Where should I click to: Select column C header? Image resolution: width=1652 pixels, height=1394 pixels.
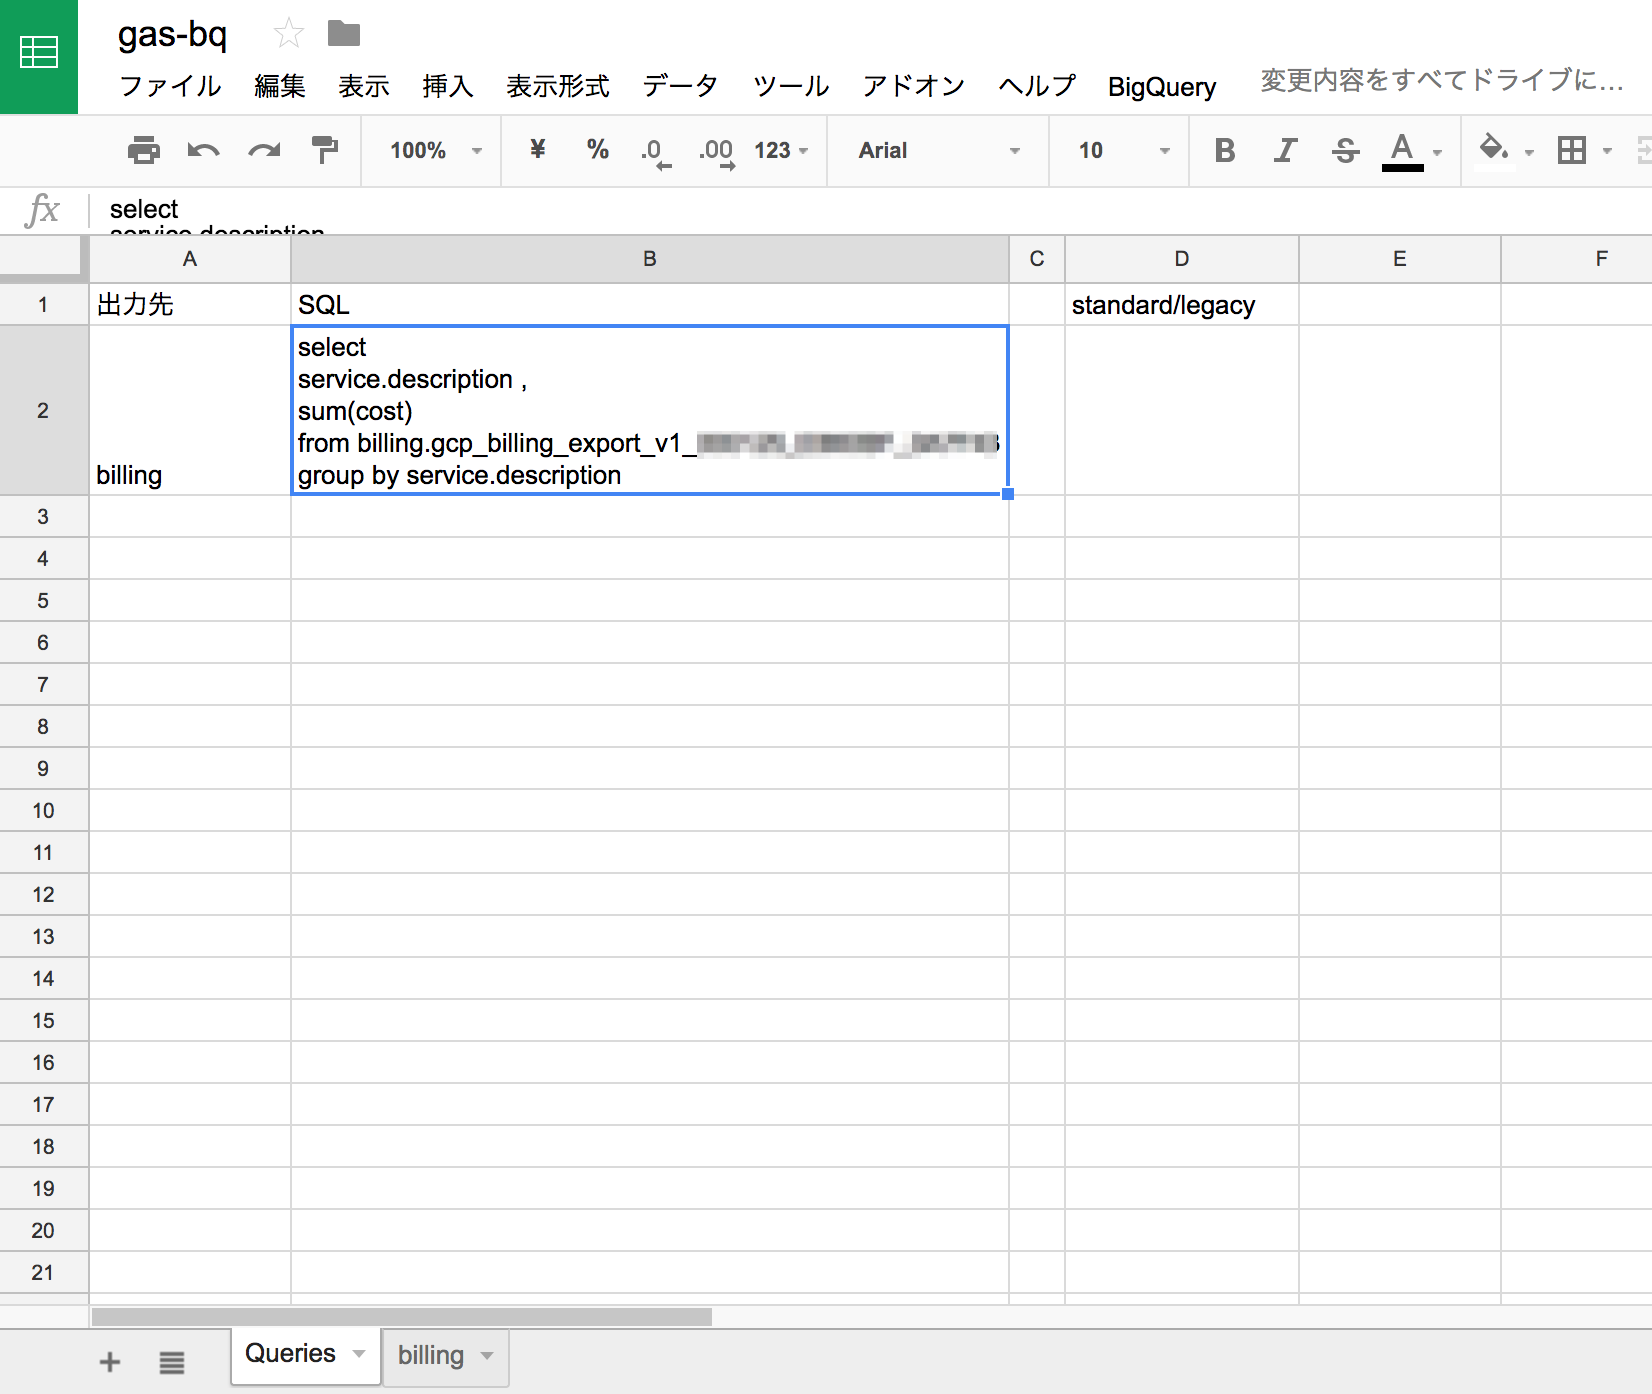pyautogui.click(x=1037, y=259)
